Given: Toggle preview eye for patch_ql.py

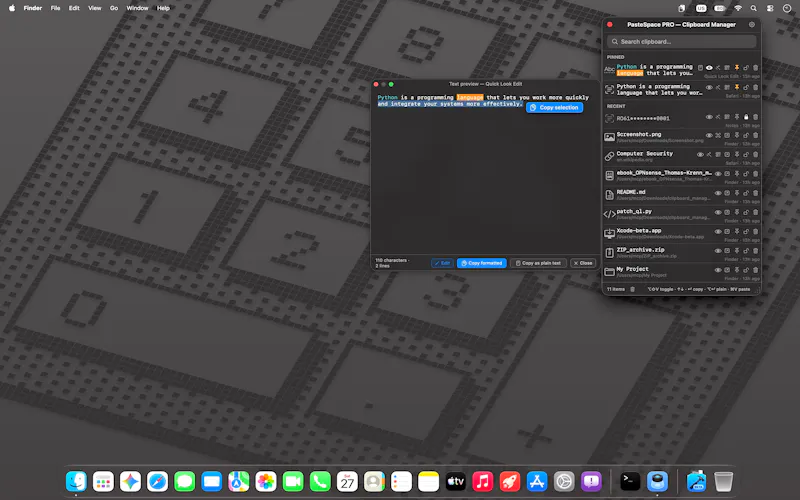Looking at the screenshot, I should [718, 212].
